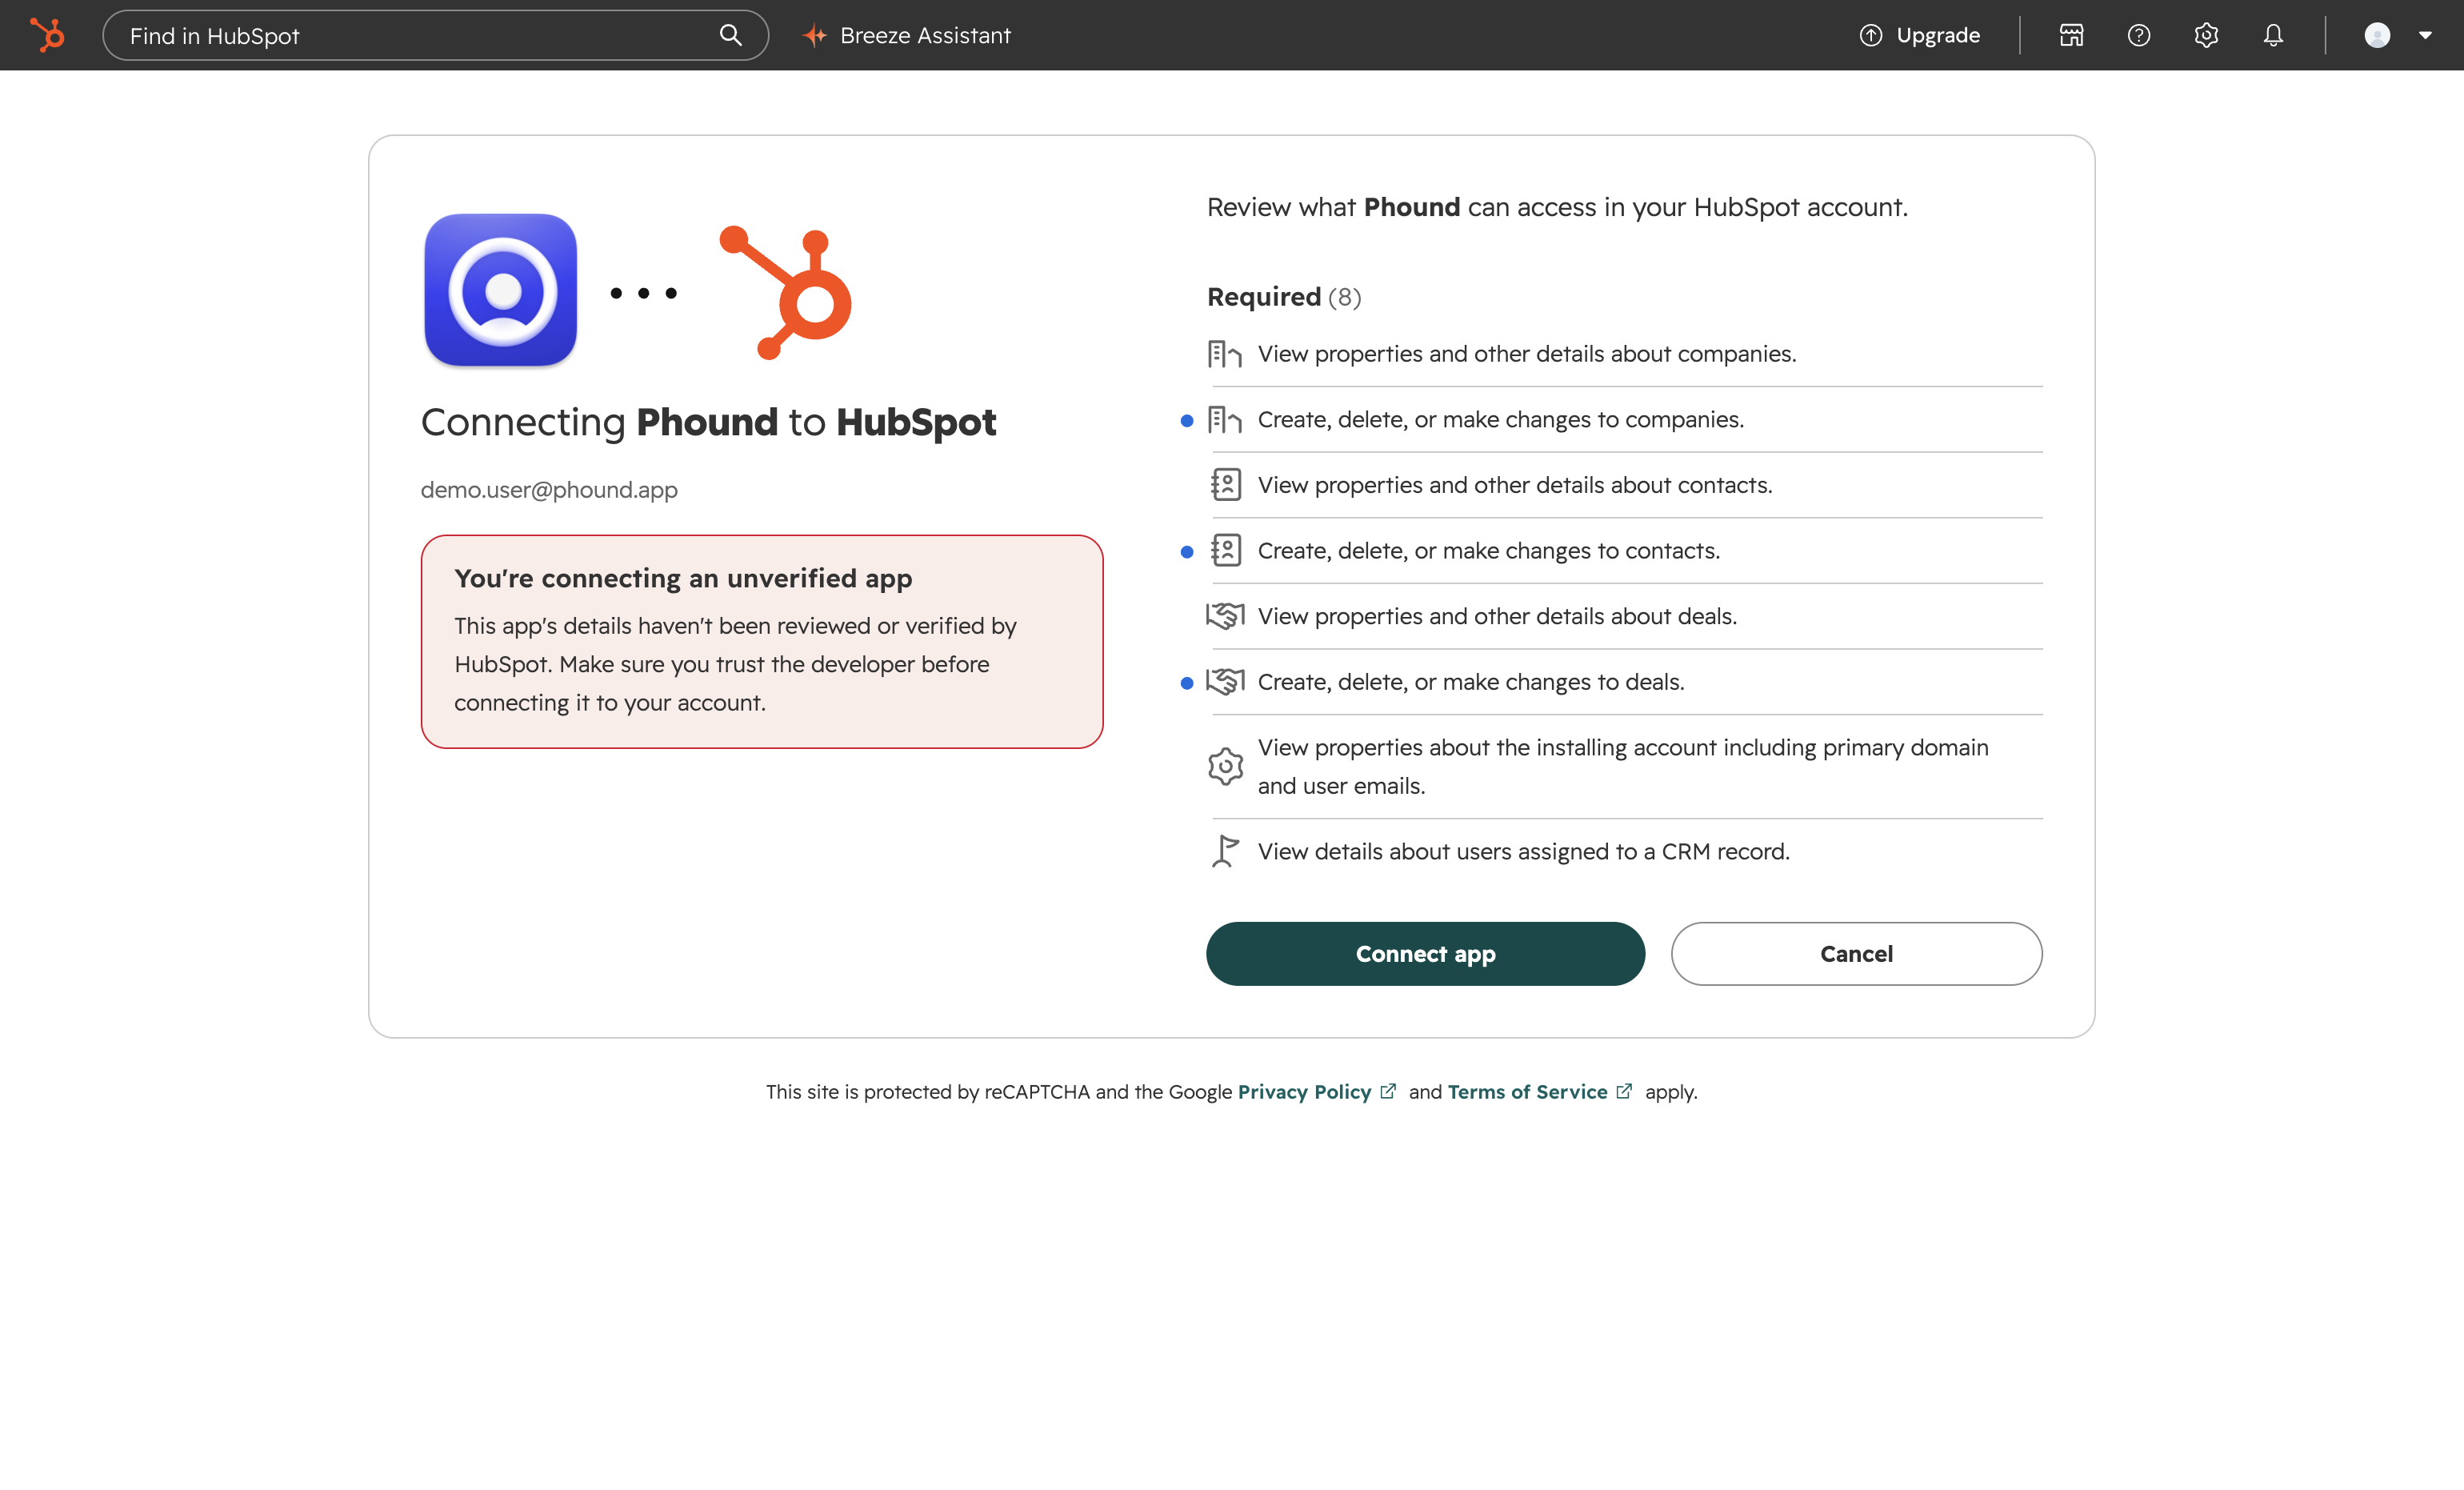Click the external link icon after Privacy Policy
Image resolution: width=2464 pixels, height=1490 pixels.
pyautogui.click(x=1388, y=1091)
